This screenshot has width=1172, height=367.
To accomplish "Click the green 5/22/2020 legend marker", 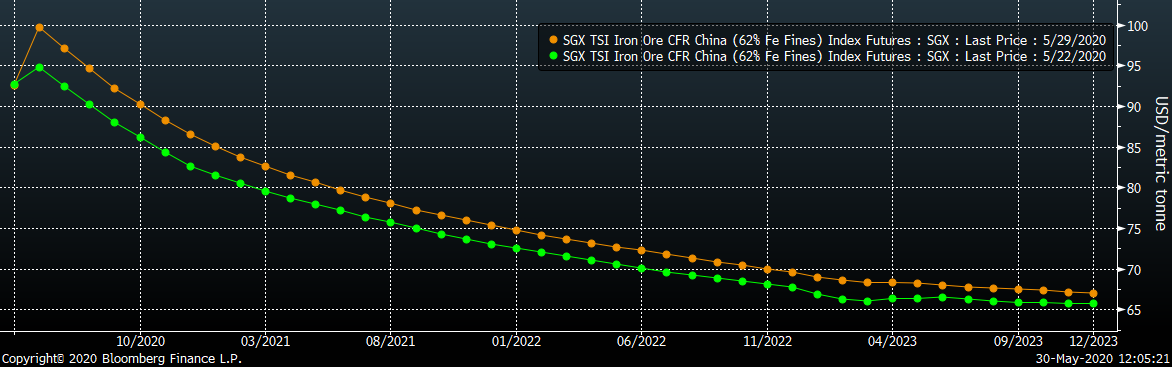I will tap(553, 55).
